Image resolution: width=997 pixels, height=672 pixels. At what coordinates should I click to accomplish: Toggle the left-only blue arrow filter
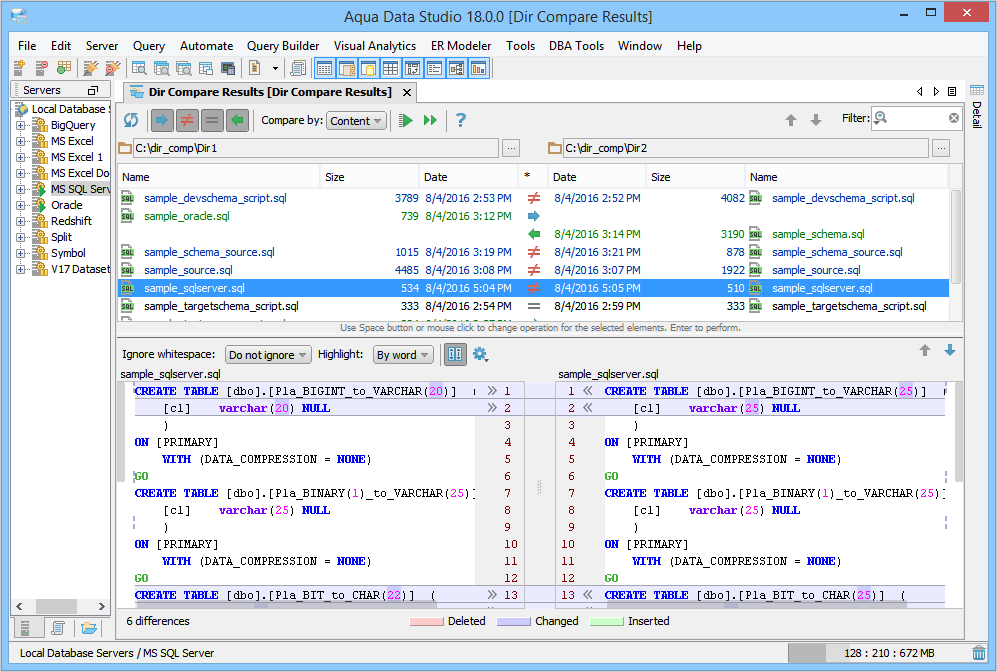tap(161, 120)
